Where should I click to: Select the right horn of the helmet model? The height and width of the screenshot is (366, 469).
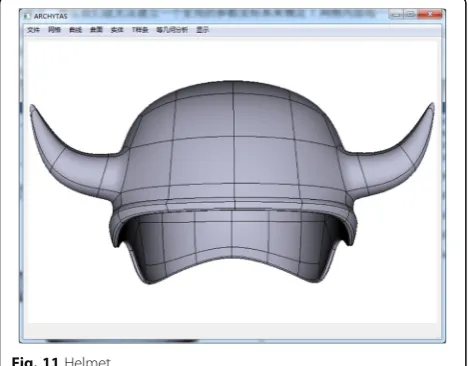click(x=393, y=160)
